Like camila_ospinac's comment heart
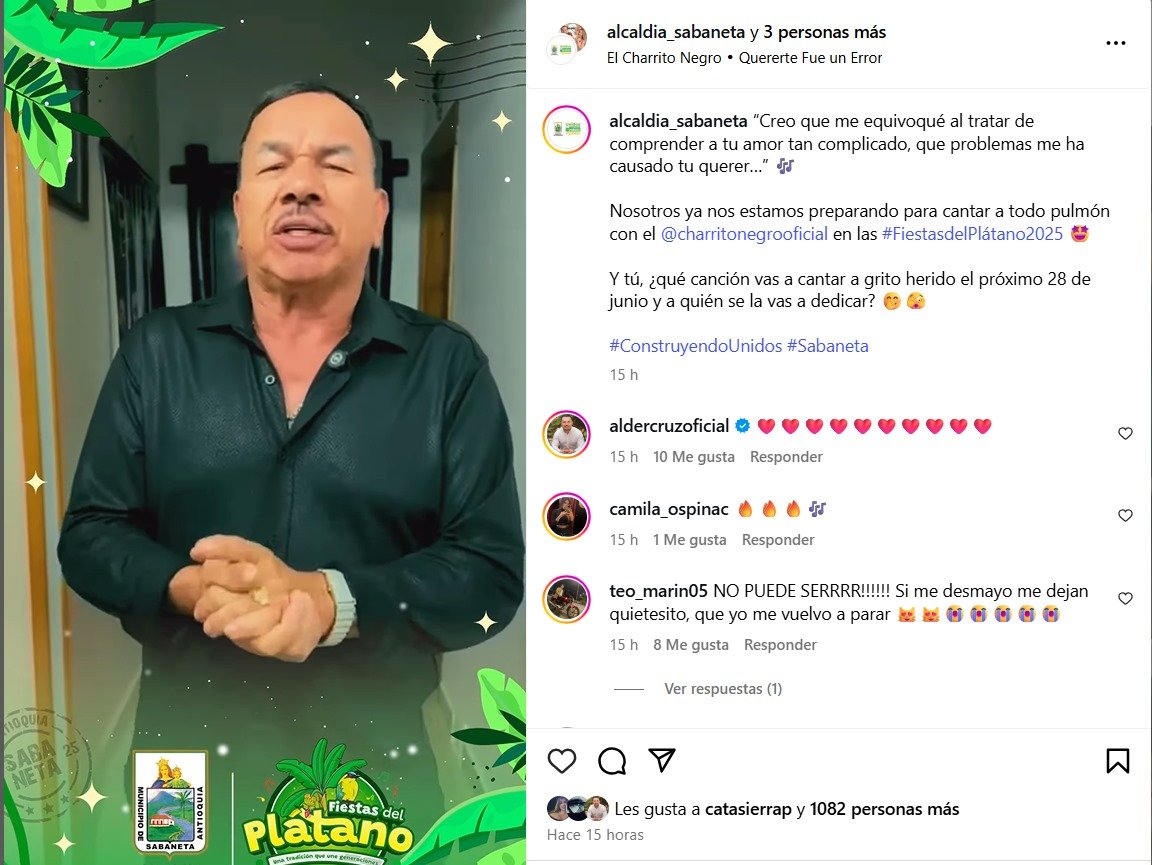Image resolution: width=1152 pixels, height=865 pixels. point(1125,515)
